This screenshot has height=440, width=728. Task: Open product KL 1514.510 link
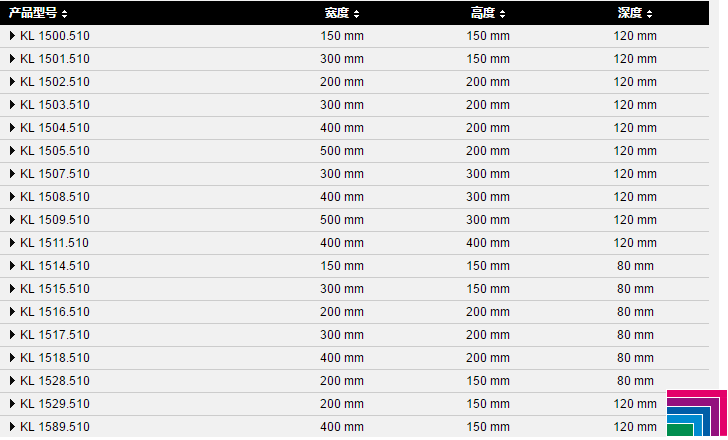tap(55, 266)
